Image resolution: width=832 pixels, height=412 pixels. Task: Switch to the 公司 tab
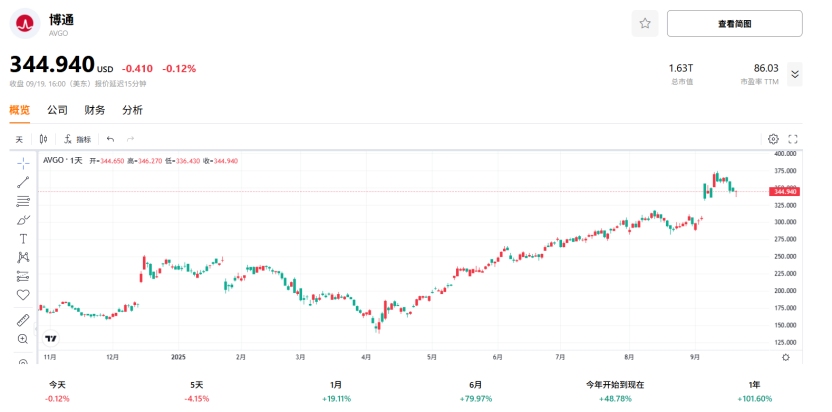click(57, 110)
